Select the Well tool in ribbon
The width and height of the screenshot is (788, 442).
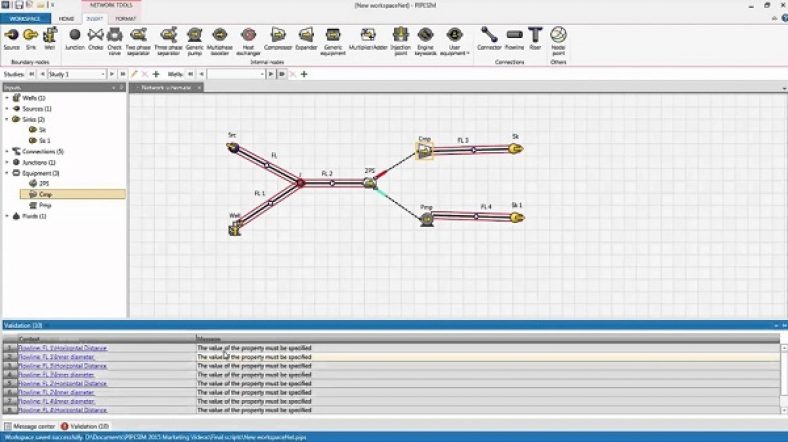49,40
